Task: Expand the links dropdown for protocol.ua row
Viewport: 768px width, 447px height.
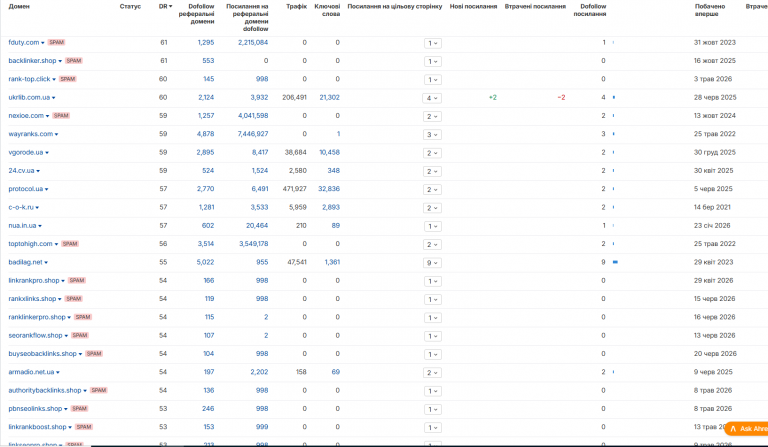Action: tap(432, 189)
